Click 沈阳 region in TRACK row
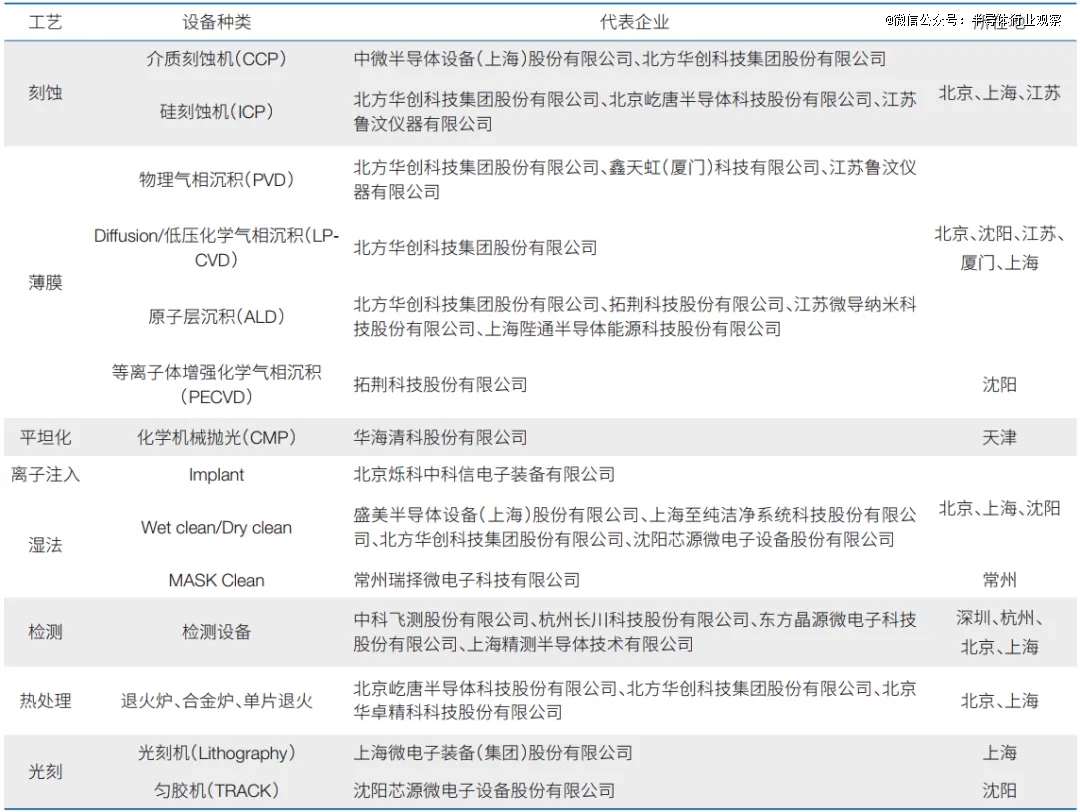The width and height of the screenshot is (1080, 812). [x=999, y=790]
